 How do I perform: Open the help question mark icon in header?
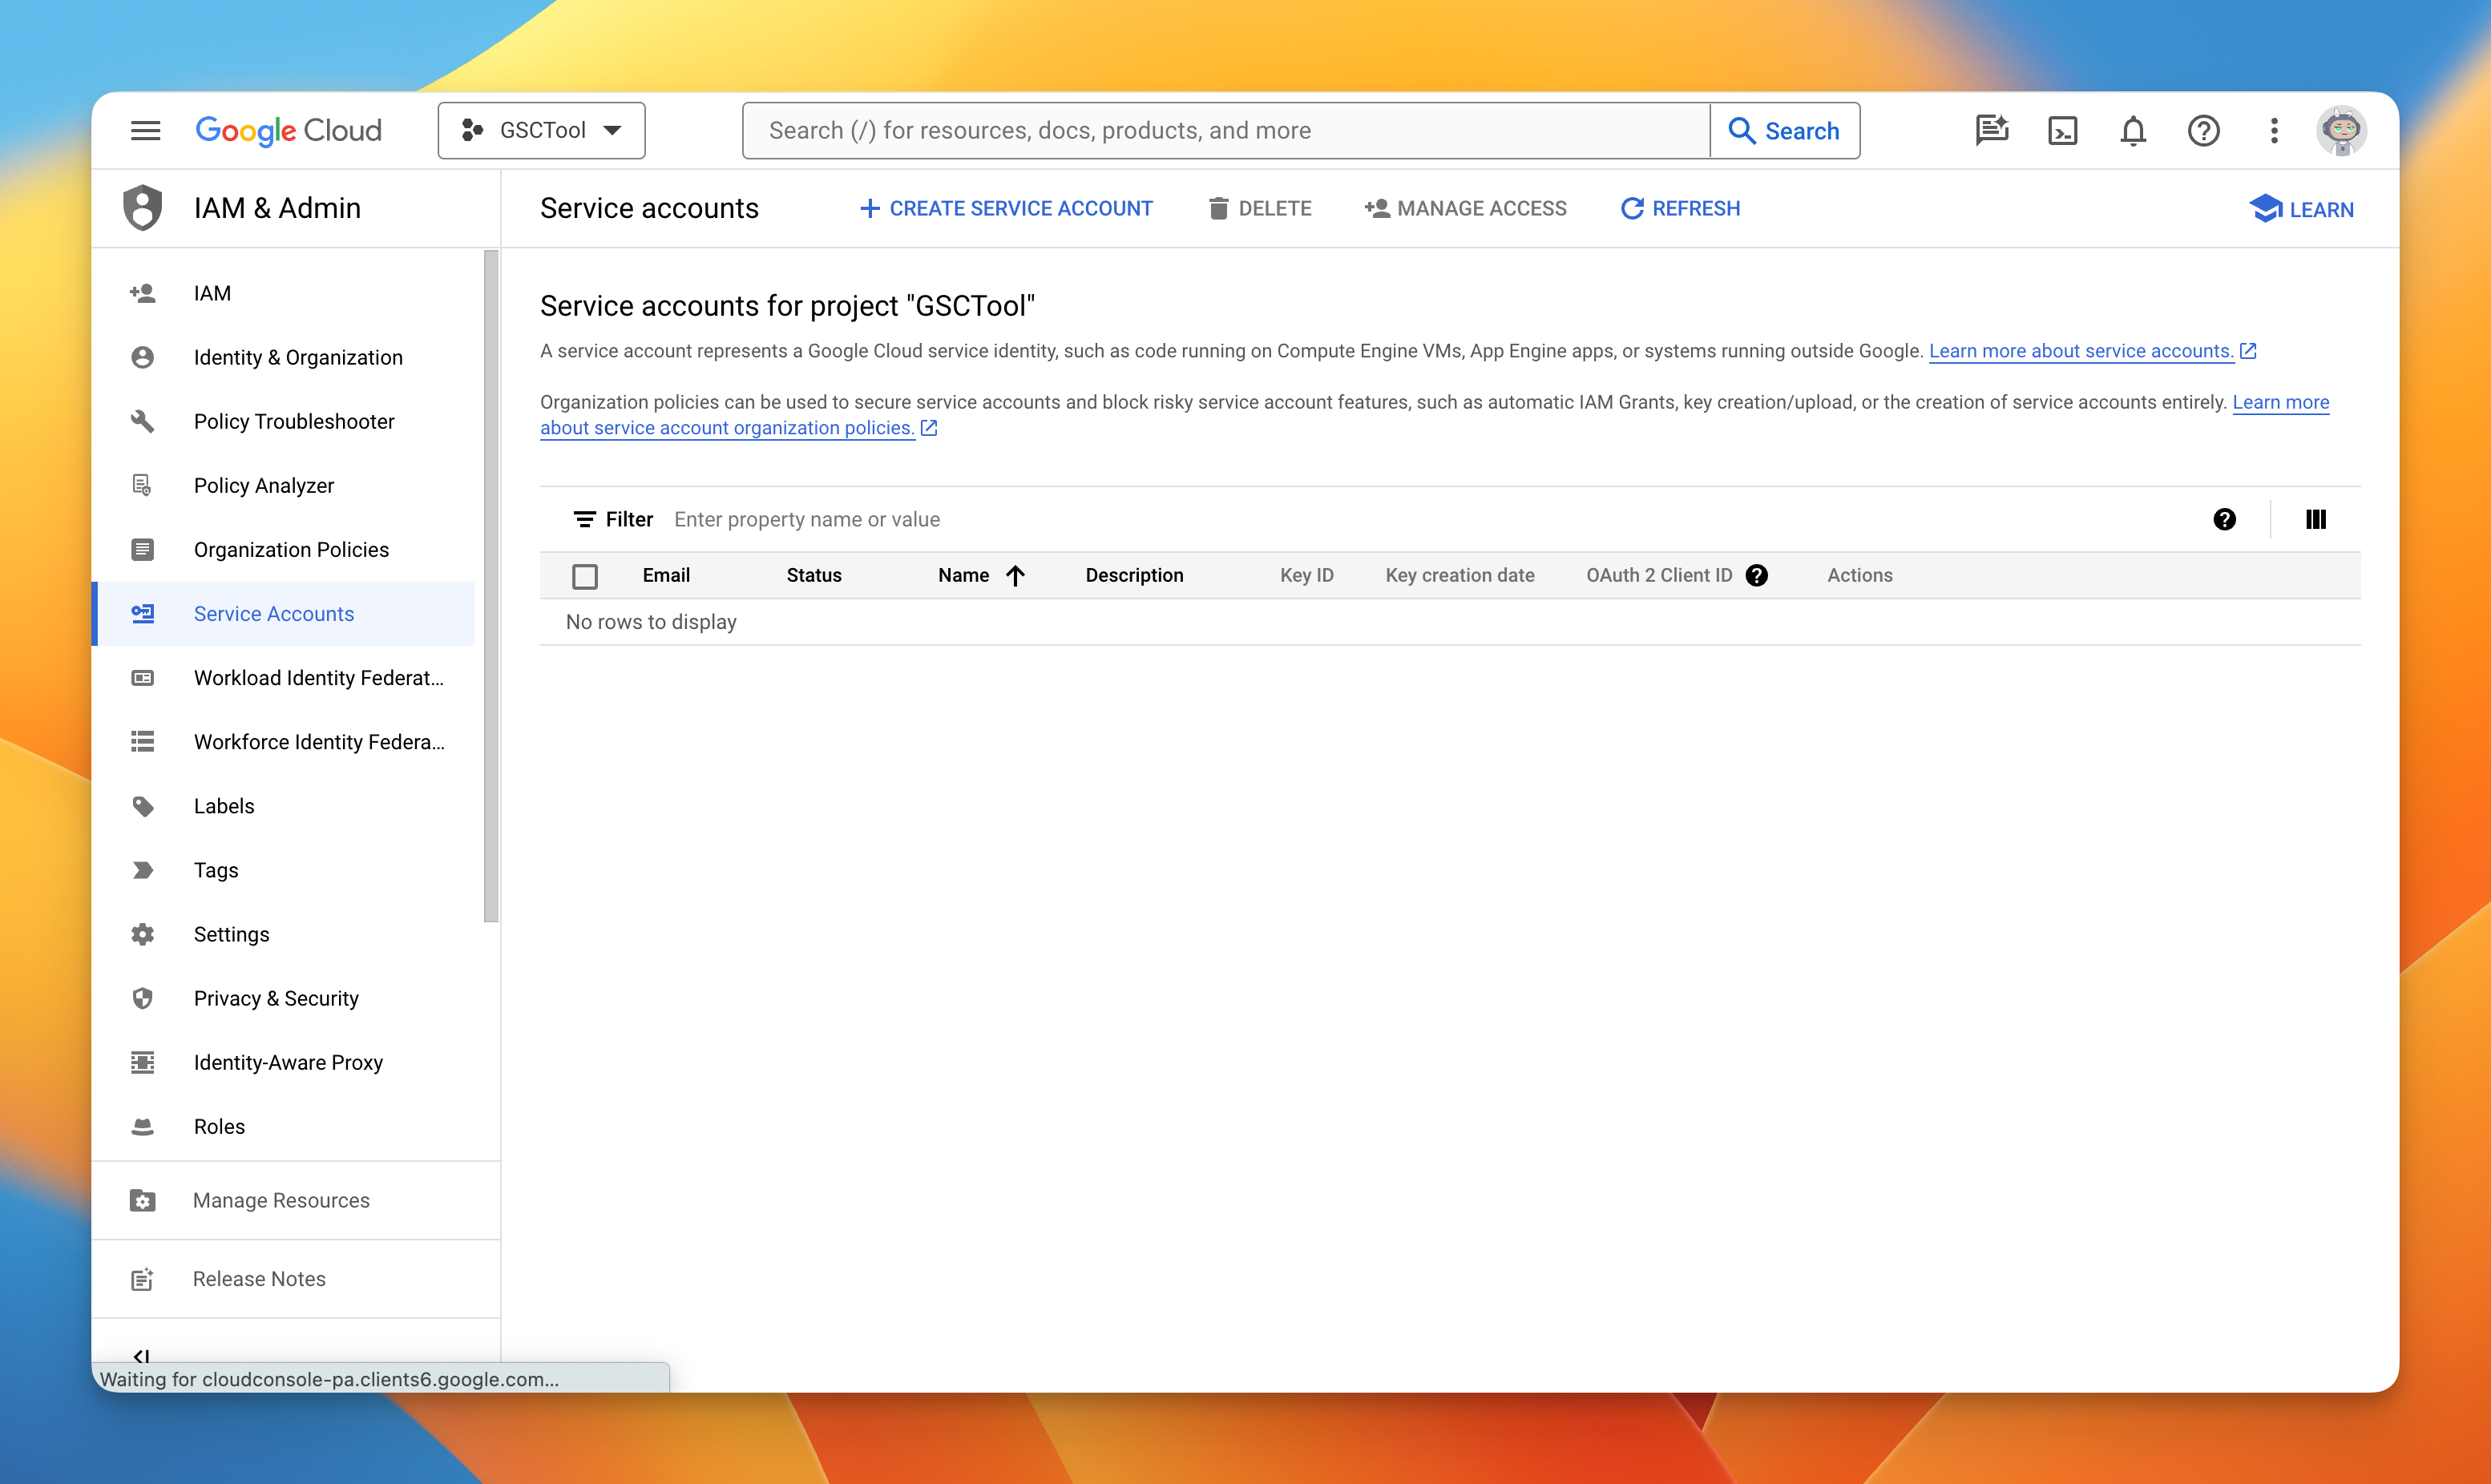tap(2203, 131)
